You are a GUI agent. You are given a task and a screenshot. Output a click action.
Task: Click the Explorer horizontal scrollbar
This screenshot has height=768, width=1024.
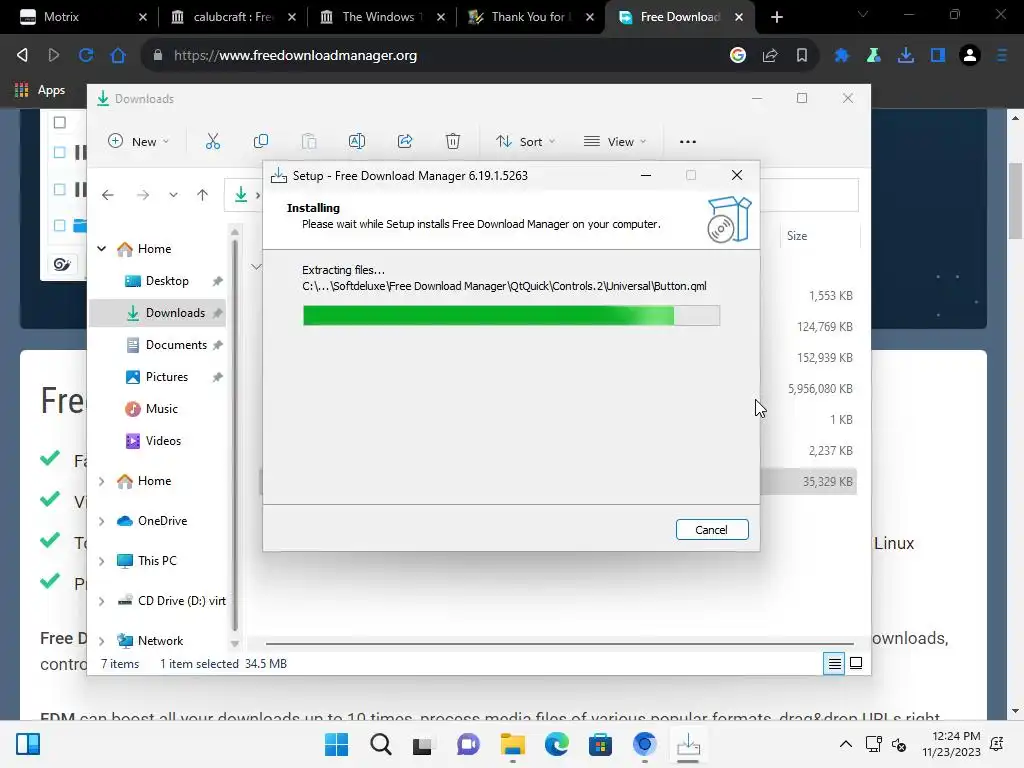pos(559,644)
